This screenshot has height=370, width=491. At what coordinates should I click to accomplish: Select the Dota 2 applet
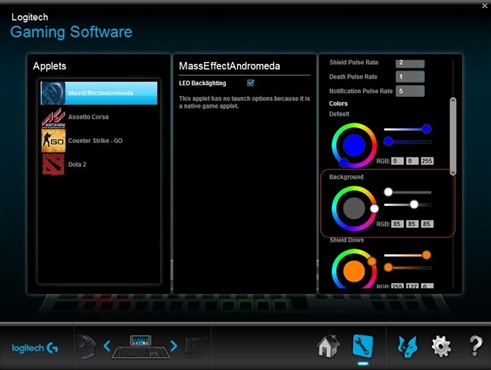(x=99, y=164)
